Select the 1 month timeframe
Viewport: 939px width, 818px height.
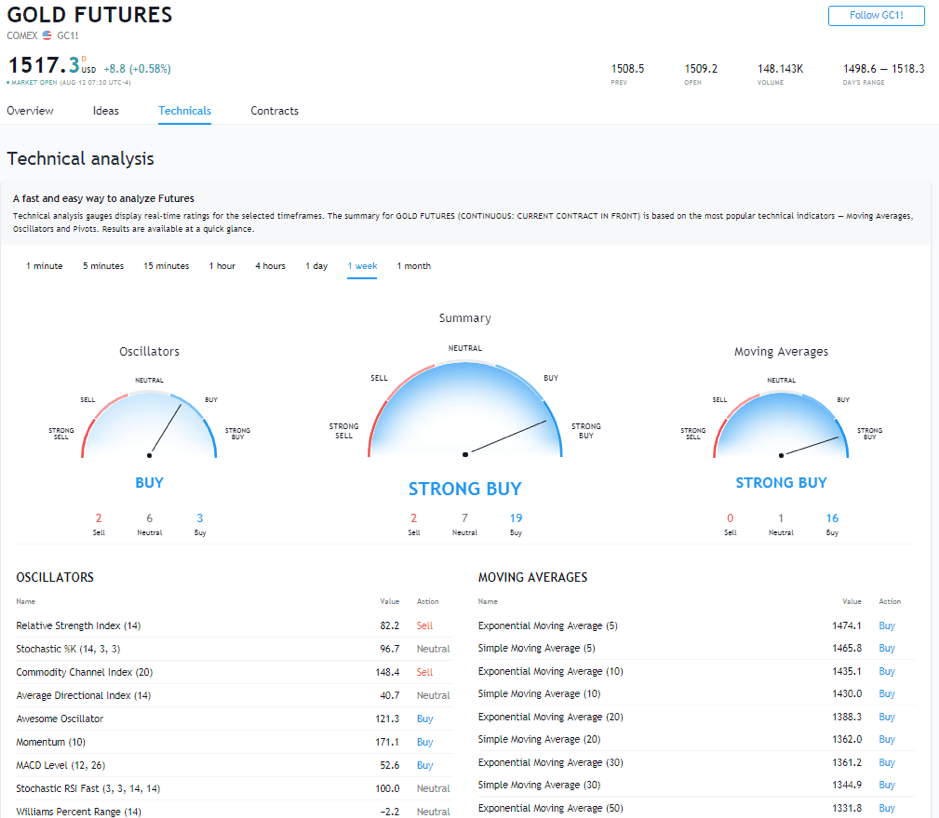pos(414,266)
